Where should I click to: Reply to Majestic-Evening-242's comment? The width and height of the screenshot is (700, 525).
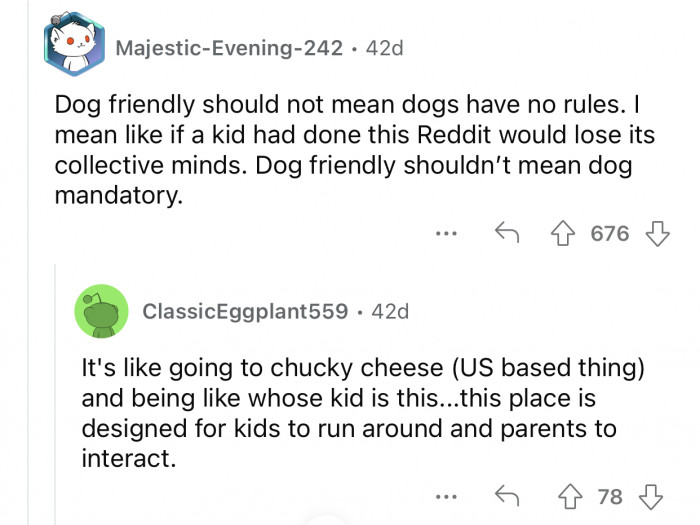point(505,234)
